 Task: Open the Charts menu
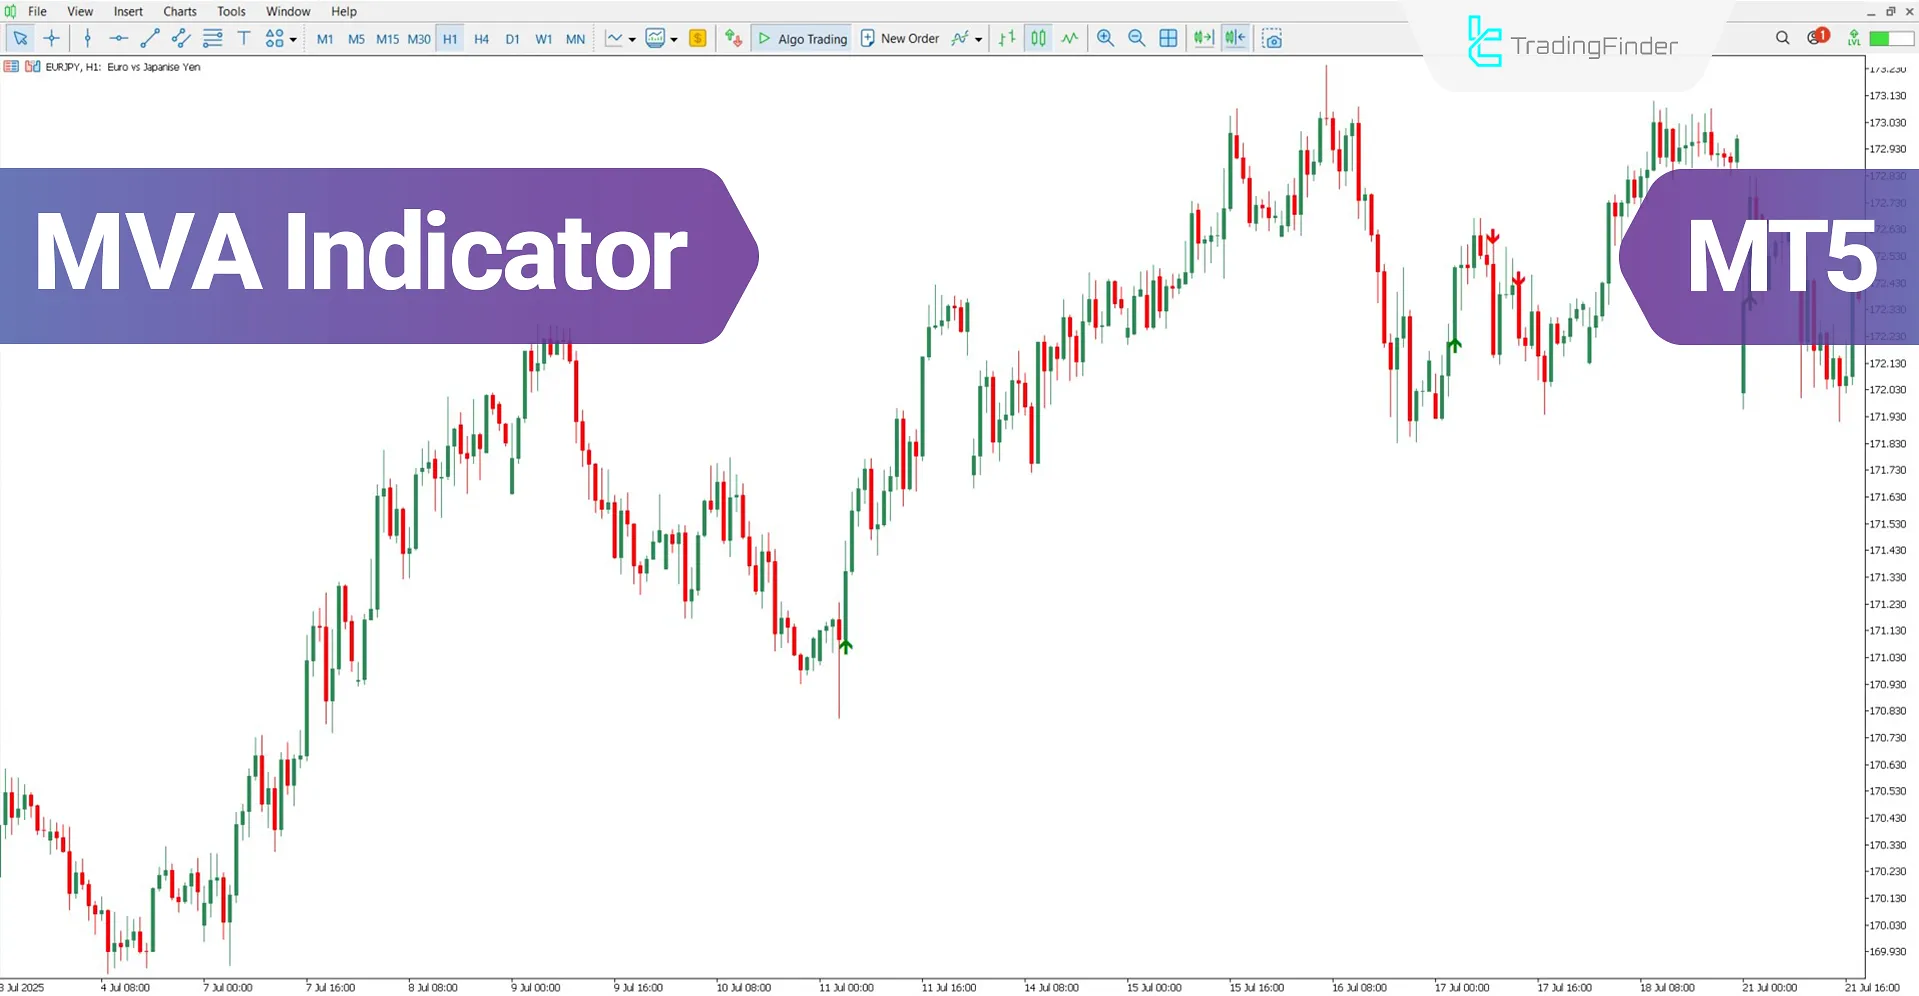[x=180, y=11]
